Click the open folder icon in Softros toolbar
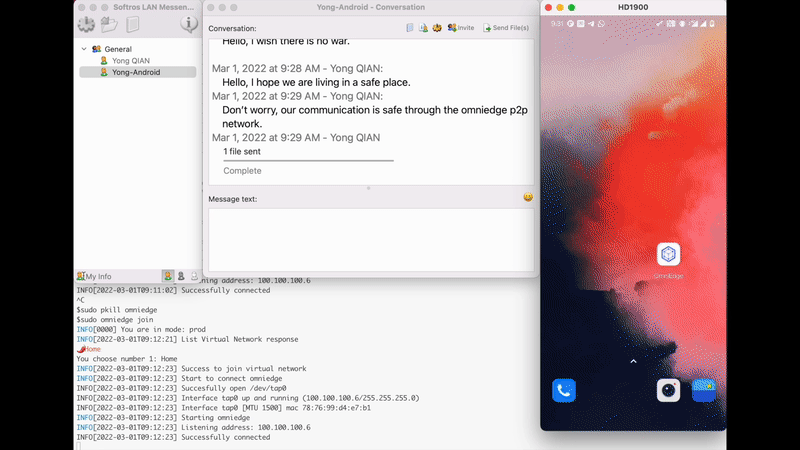The image size is (800, 450). point(110,24)
